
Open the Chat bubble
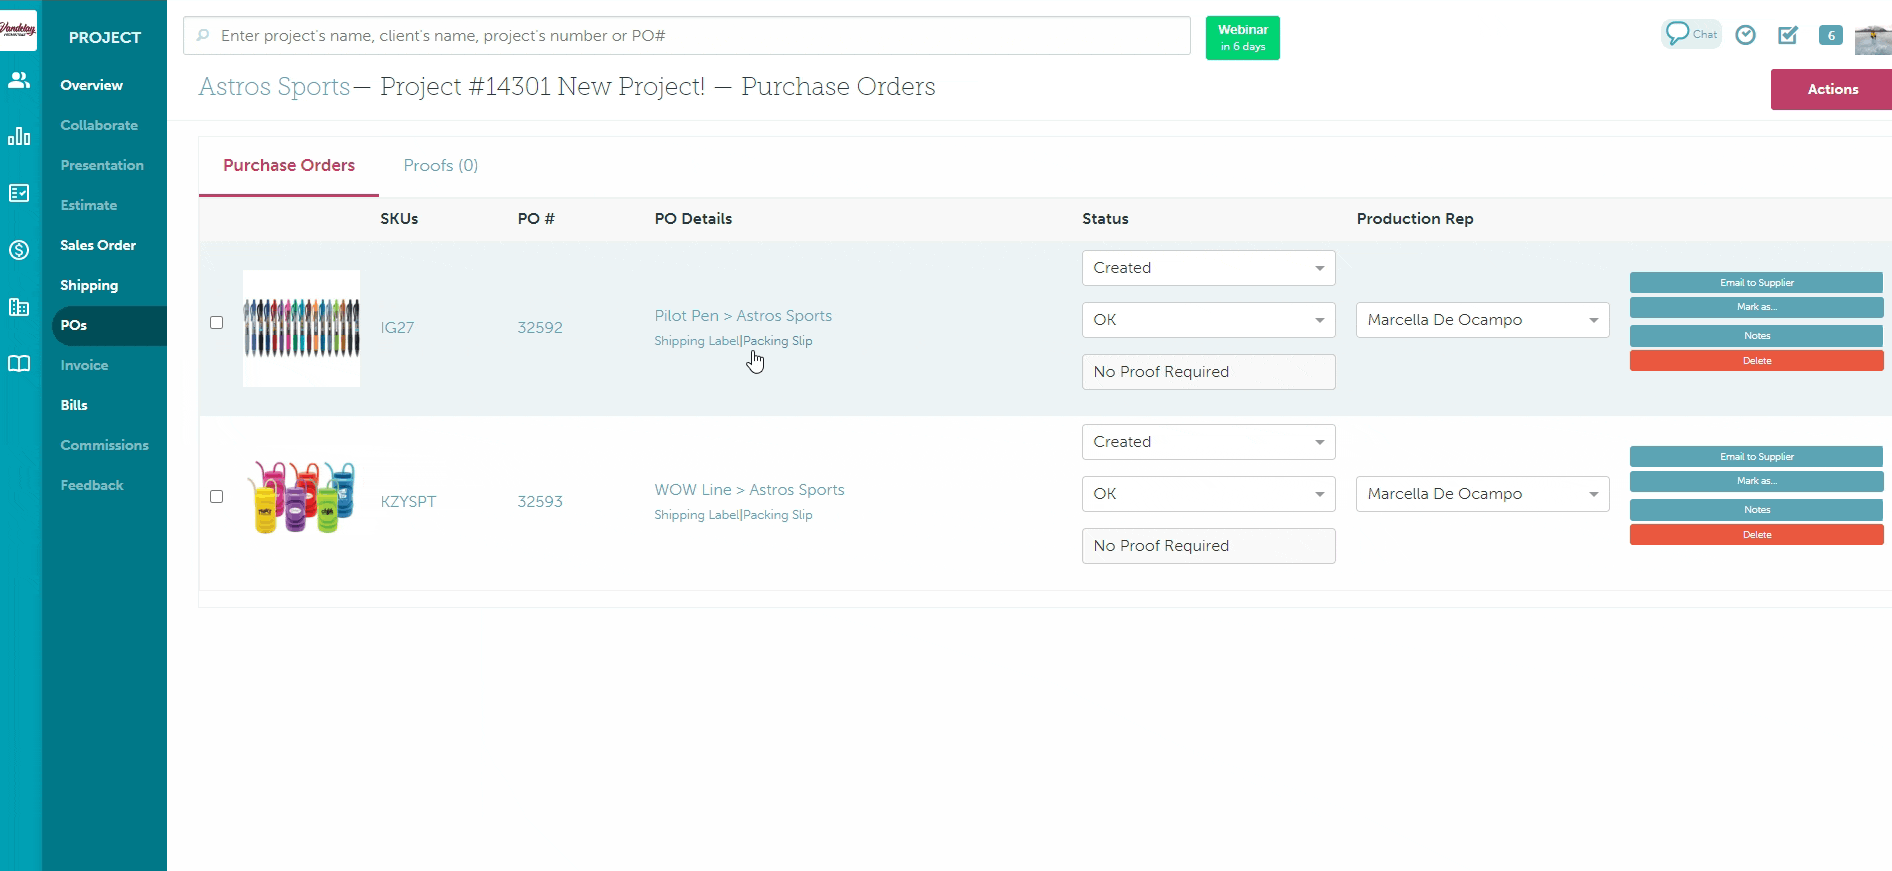click(x=1690, y=34)
